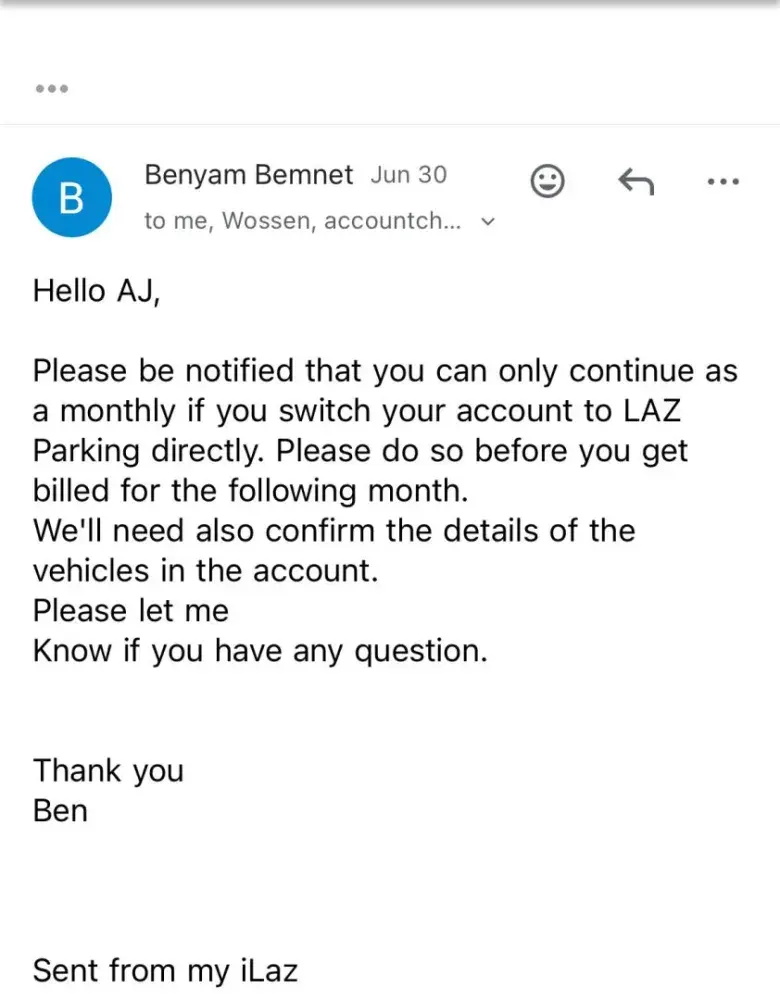Viewport: 780px width, 1000px height.
Task: Tap the Jun 30 date stamp
Action: point(409,175)
